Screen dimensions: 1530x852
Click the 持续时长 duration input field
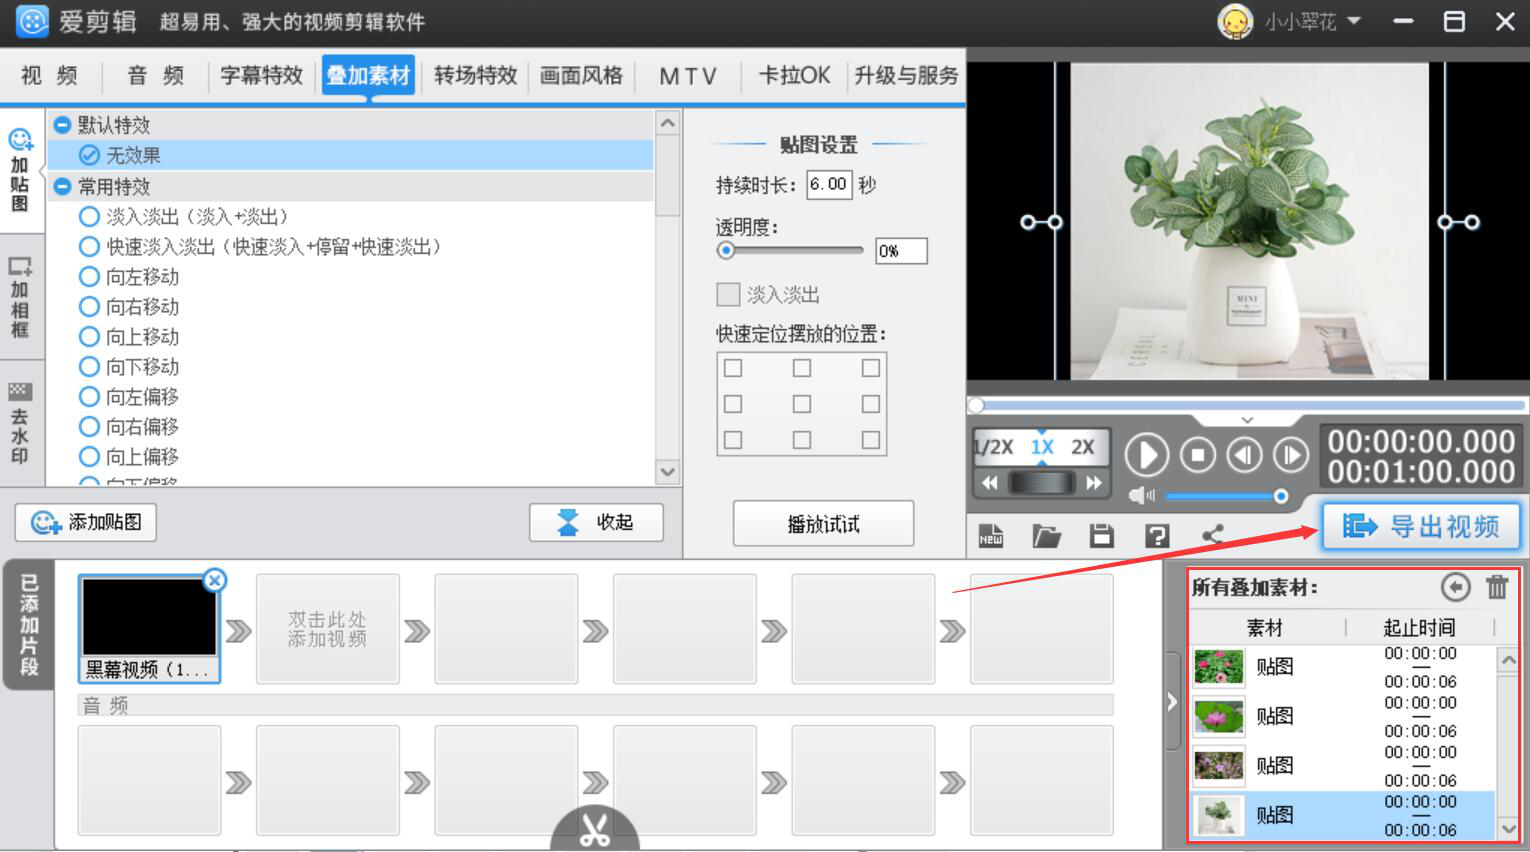click(x=829, y=184)
